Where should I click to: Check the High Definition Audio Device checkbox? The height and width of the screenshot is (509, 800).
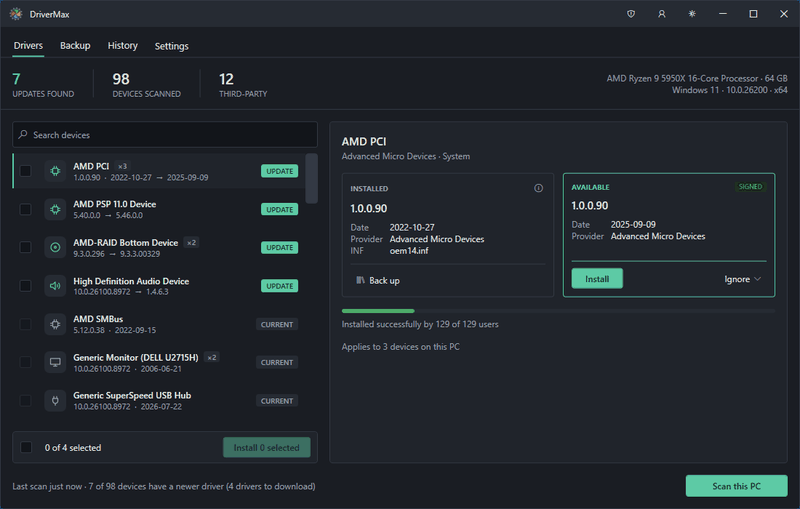26,286
